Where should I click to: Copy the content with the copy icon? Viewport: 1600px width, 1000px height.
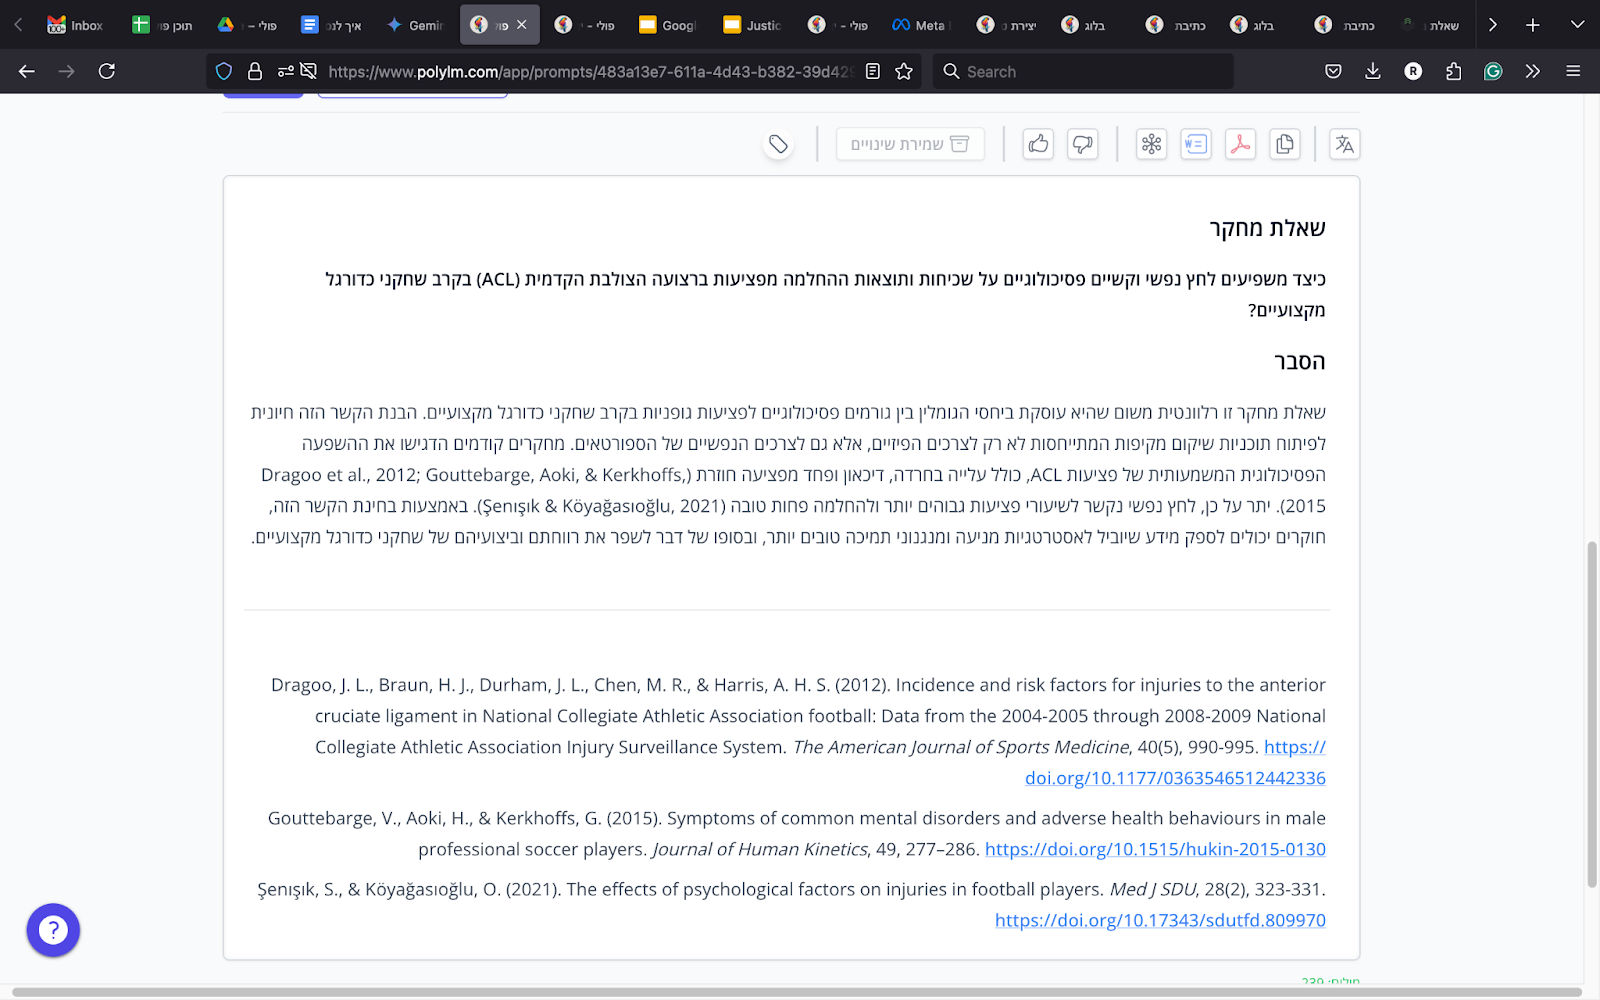click(1285, 144)
